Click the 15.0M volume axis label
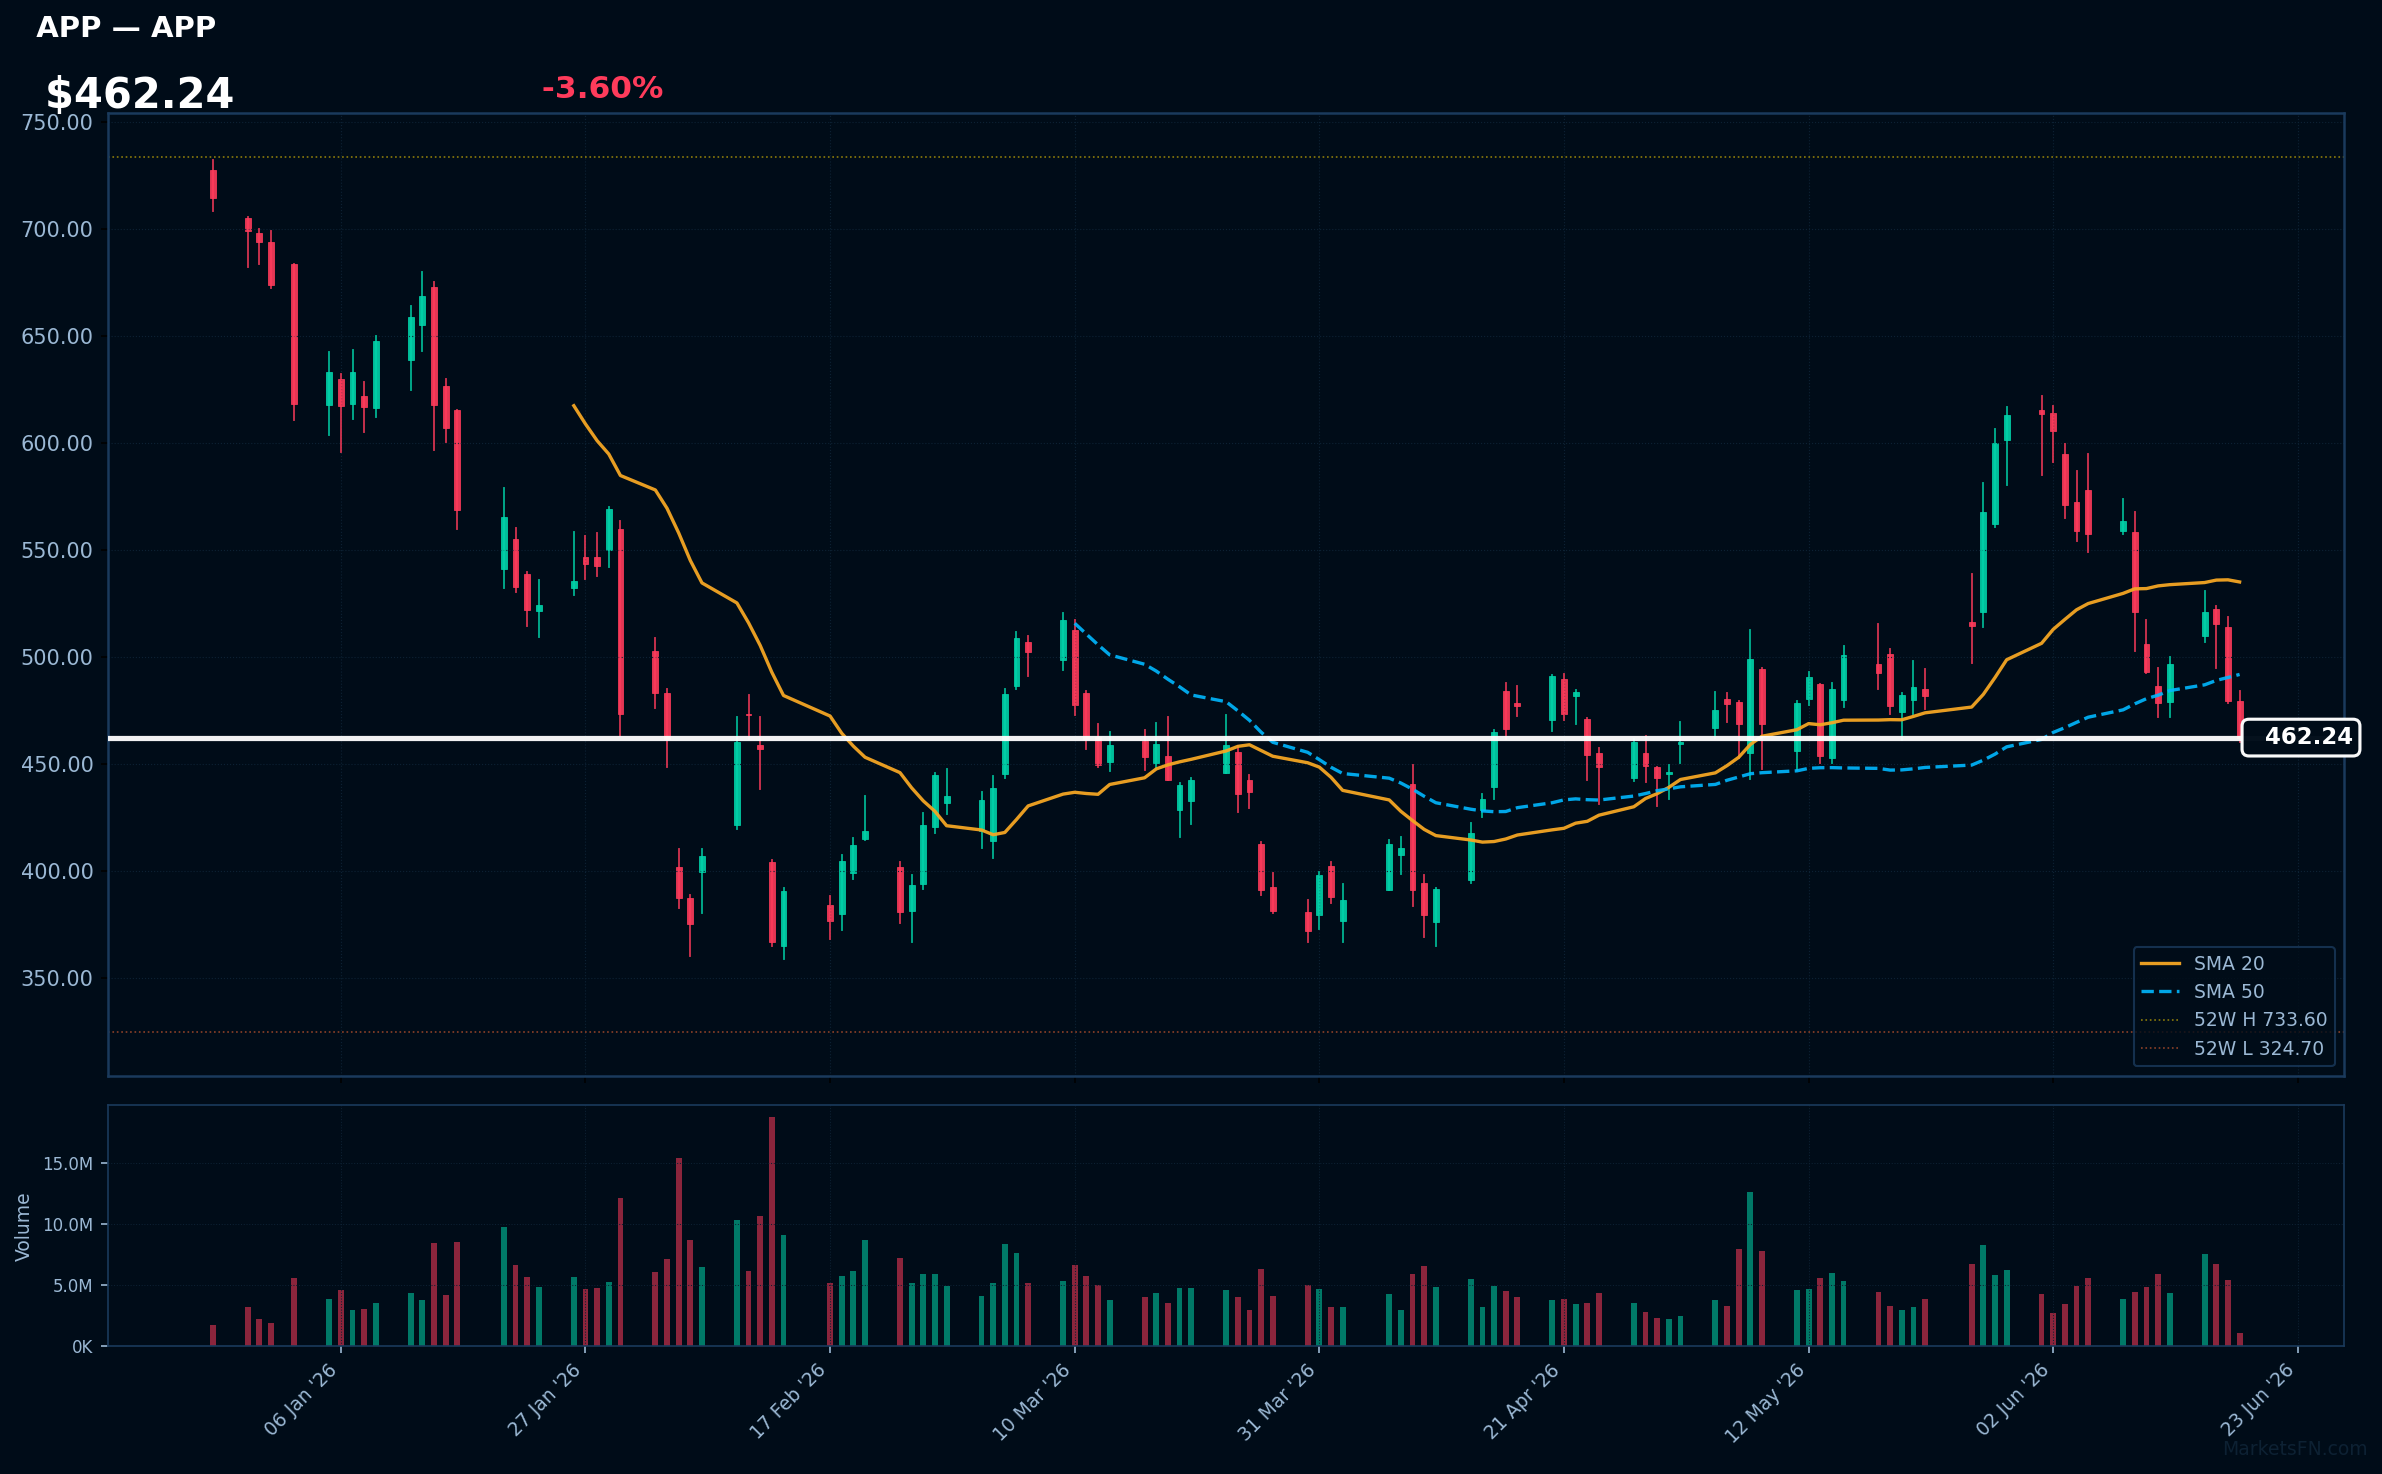Screen dimensions: 2382x1474 [68, 1164]
